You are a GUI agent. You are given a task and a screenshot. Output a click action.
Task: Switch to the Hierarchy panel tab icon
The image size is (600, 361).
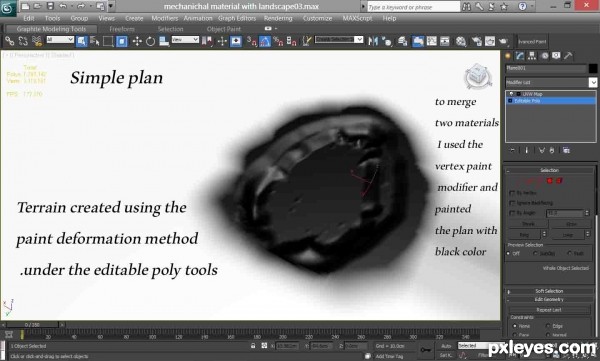tap(532, 56)
